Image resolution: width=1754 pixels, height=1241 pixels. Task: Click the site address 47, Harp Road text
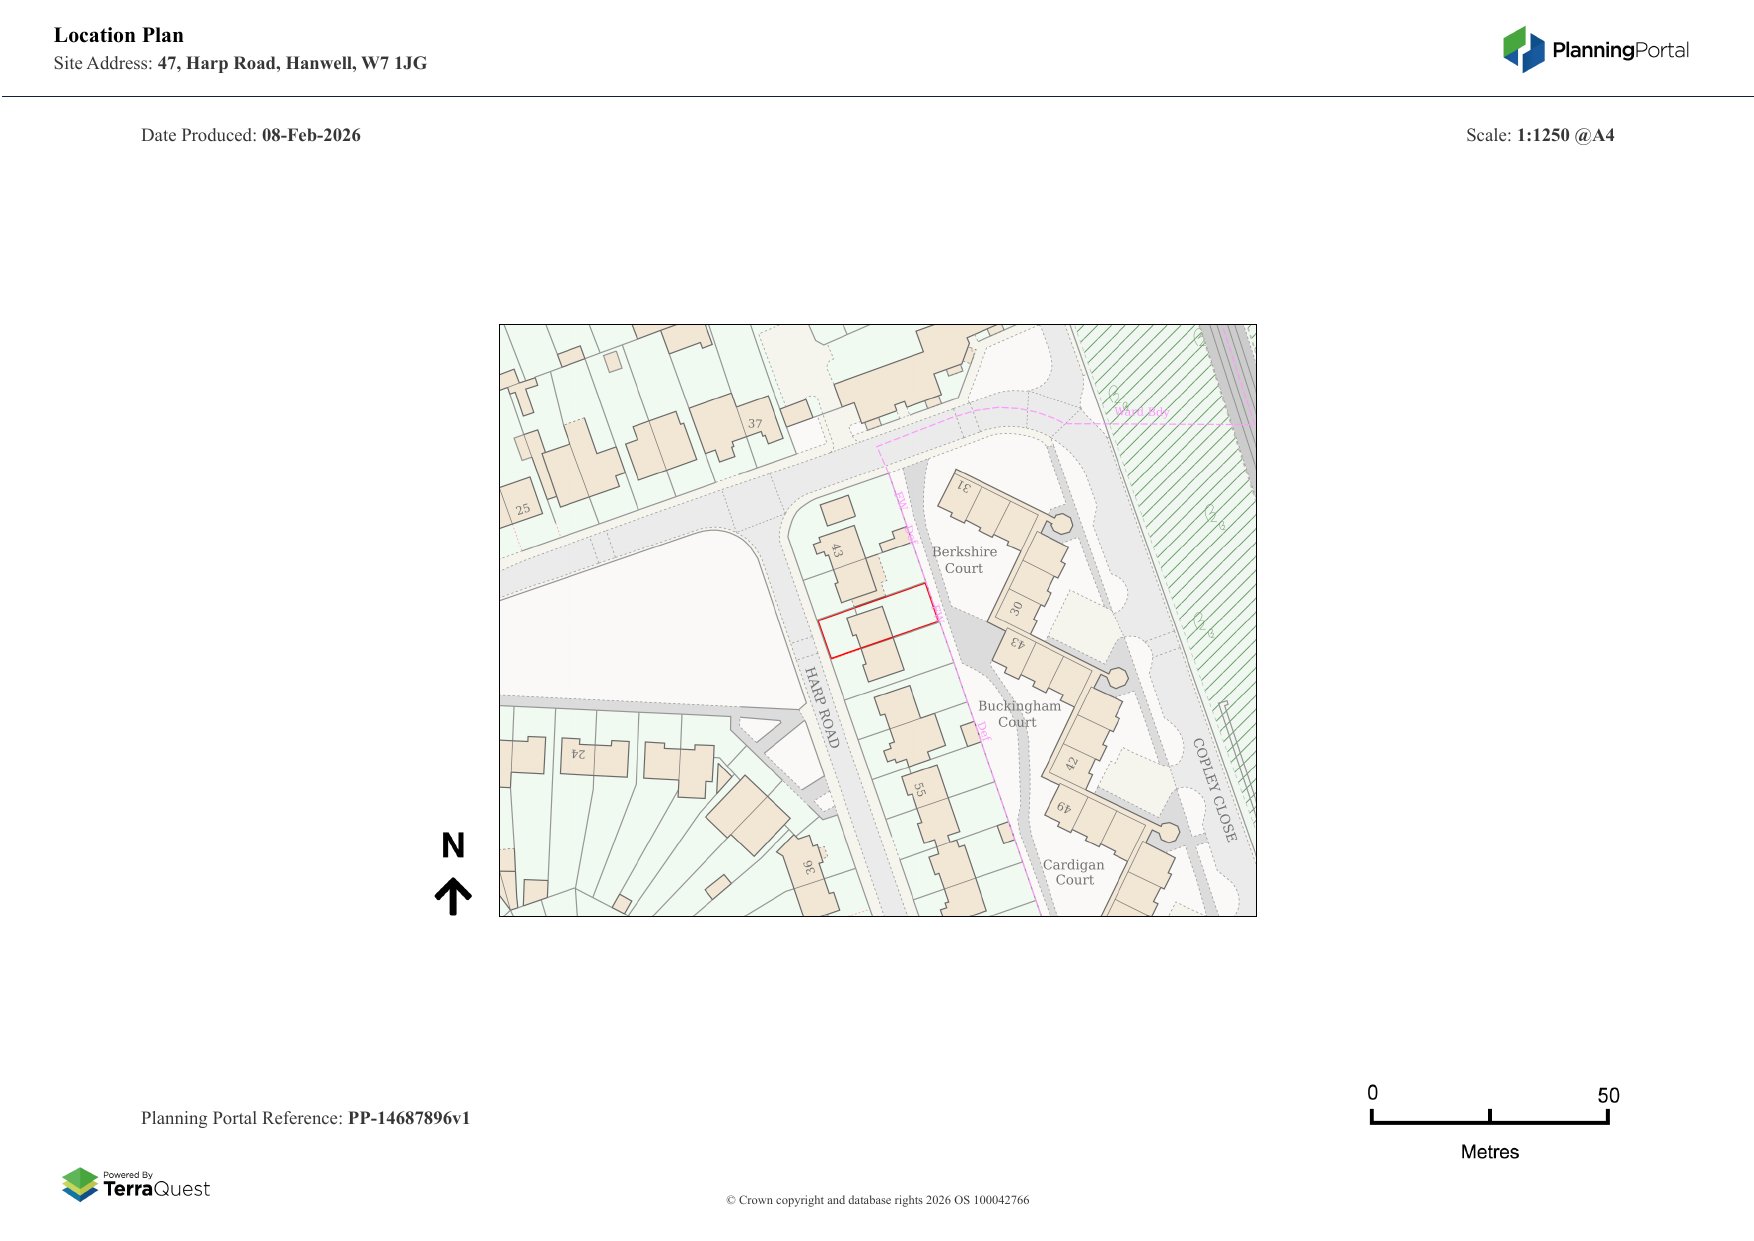pos(292,63)
